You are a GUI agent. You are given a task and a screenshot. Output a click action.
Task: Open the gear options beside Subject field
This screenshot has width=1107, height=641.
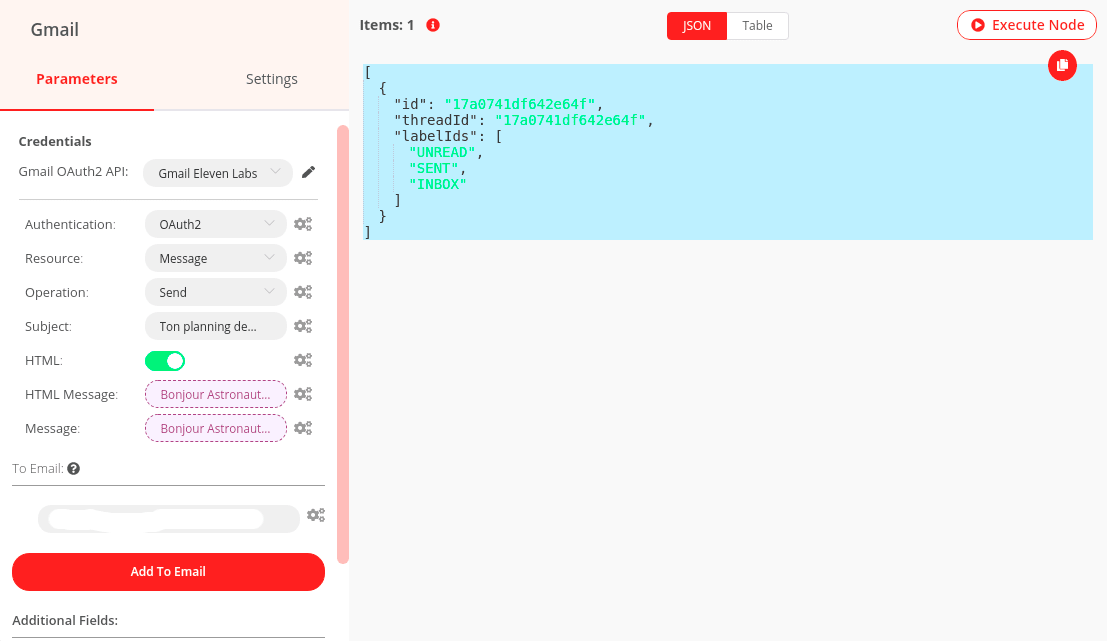tap(303, 326)
